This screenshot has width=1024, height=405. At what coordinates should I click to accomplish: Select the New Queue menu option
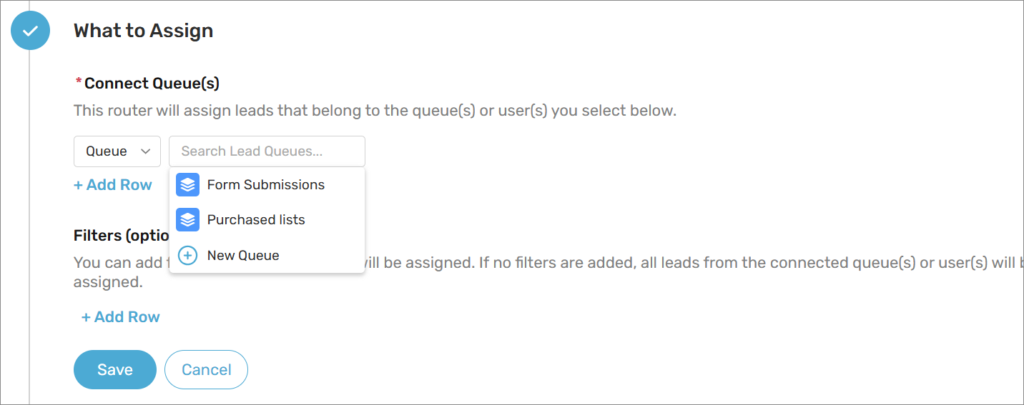pyautogui.click(x=243, y=256)
